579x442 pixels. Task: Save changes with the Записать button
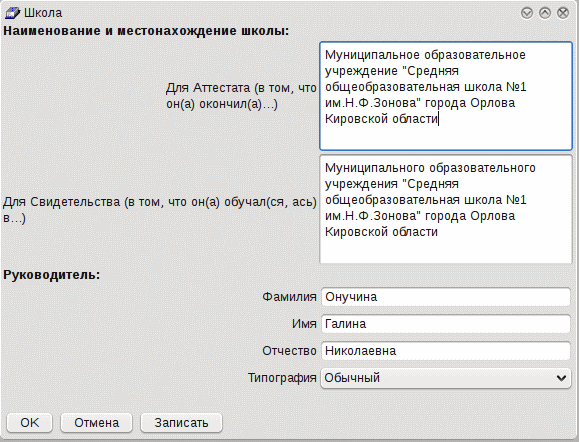pos(181,422)
